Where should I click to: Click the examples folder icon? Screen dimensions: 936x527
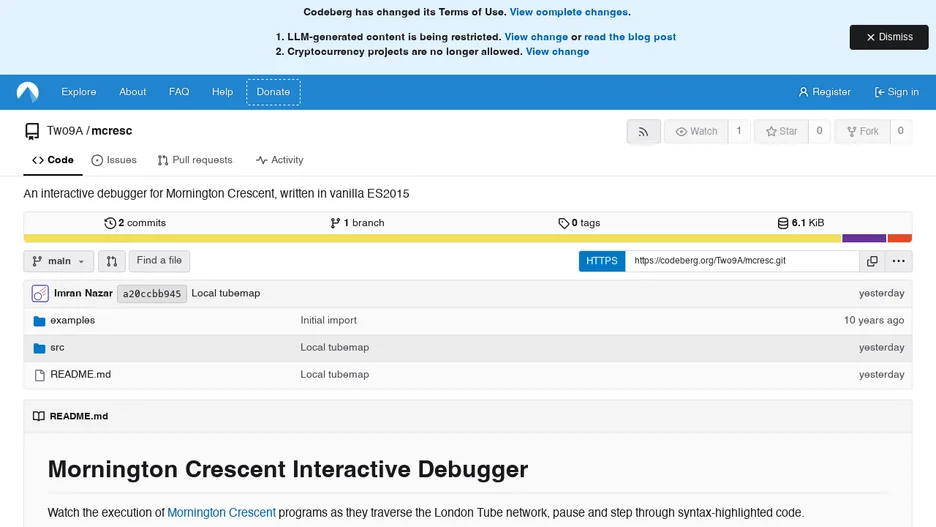[39, 321]
